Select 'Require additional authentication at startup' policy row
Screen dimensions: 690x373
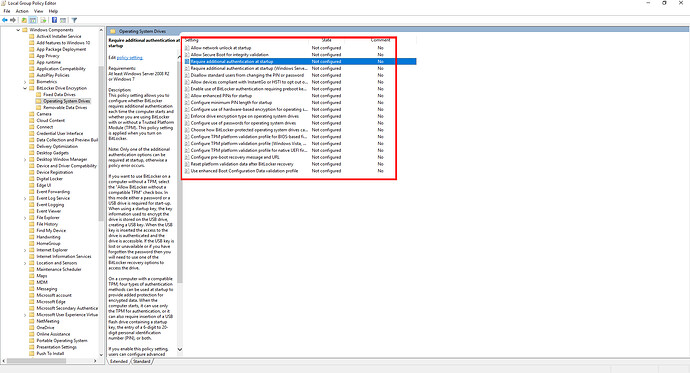coord(300,62)
